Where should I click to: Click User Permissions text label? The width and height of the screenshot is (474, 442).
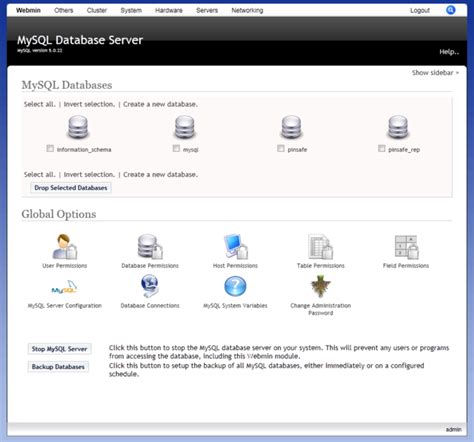coord(65,266)
